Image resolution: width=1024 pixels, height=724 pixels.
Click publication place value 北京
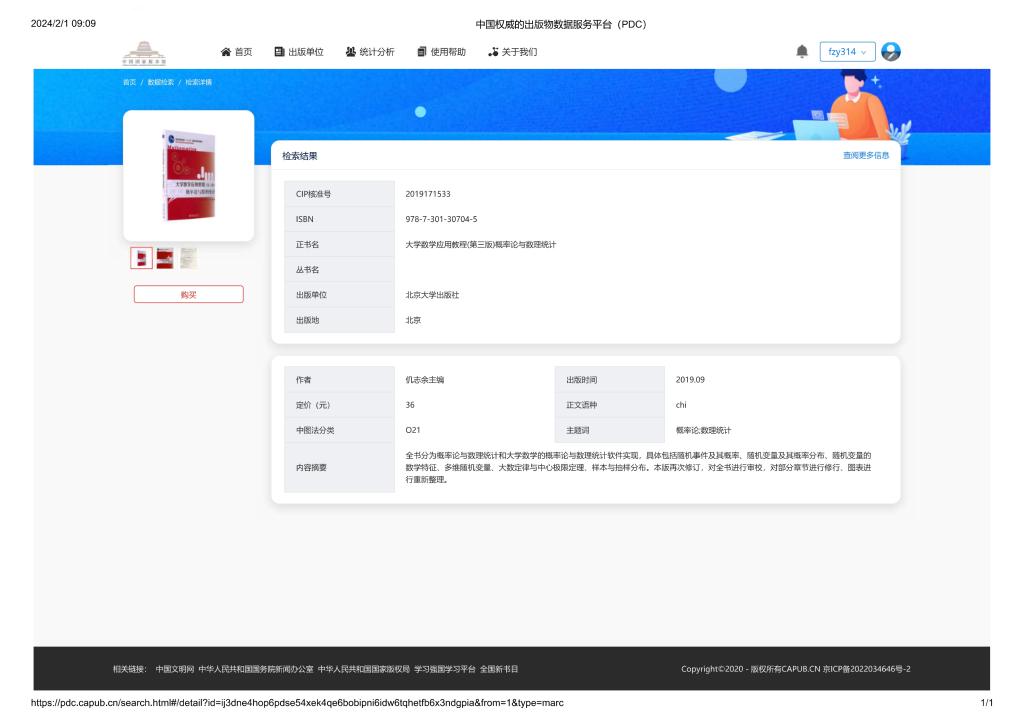[x=413, y=321]
